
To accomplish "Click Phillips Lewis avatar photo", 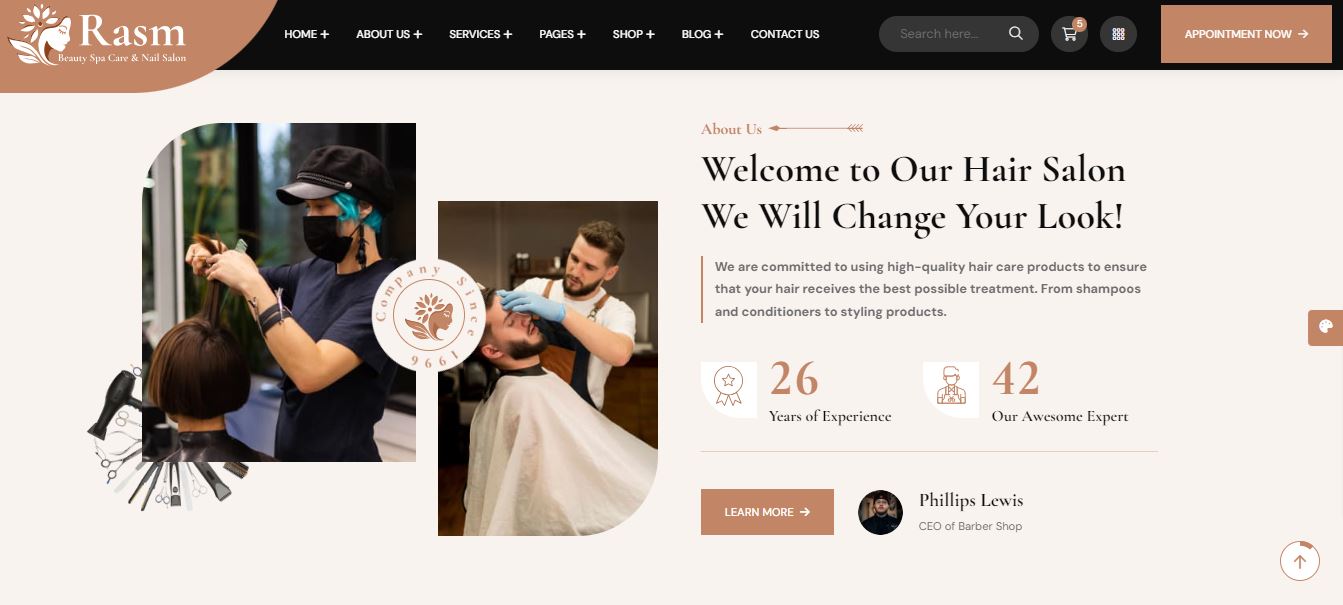I will [x=880, y=512].
